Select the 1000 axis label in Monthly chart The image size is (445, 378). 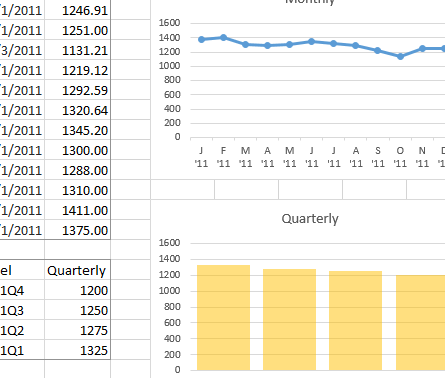click(x=169, y=66)
